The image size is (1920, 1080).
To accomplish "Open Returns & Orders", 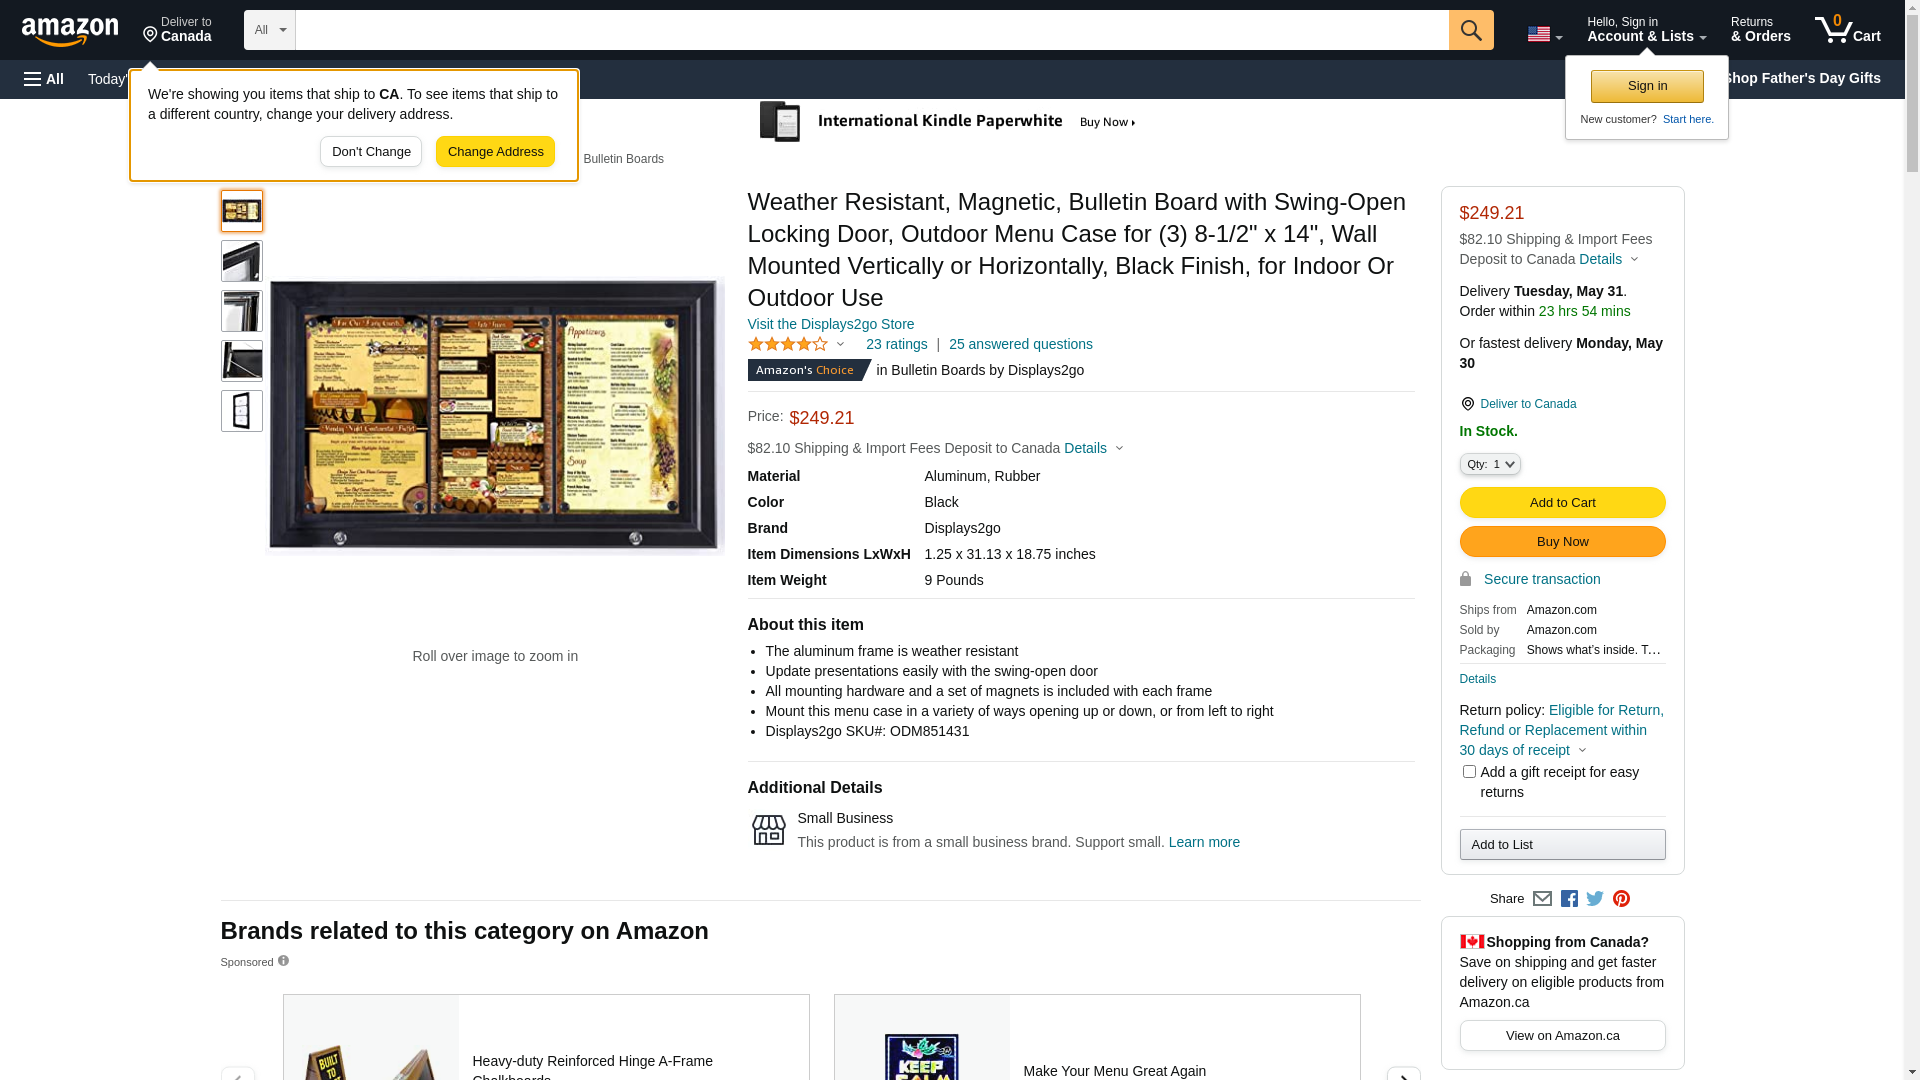I will [x=1760, y=30].
